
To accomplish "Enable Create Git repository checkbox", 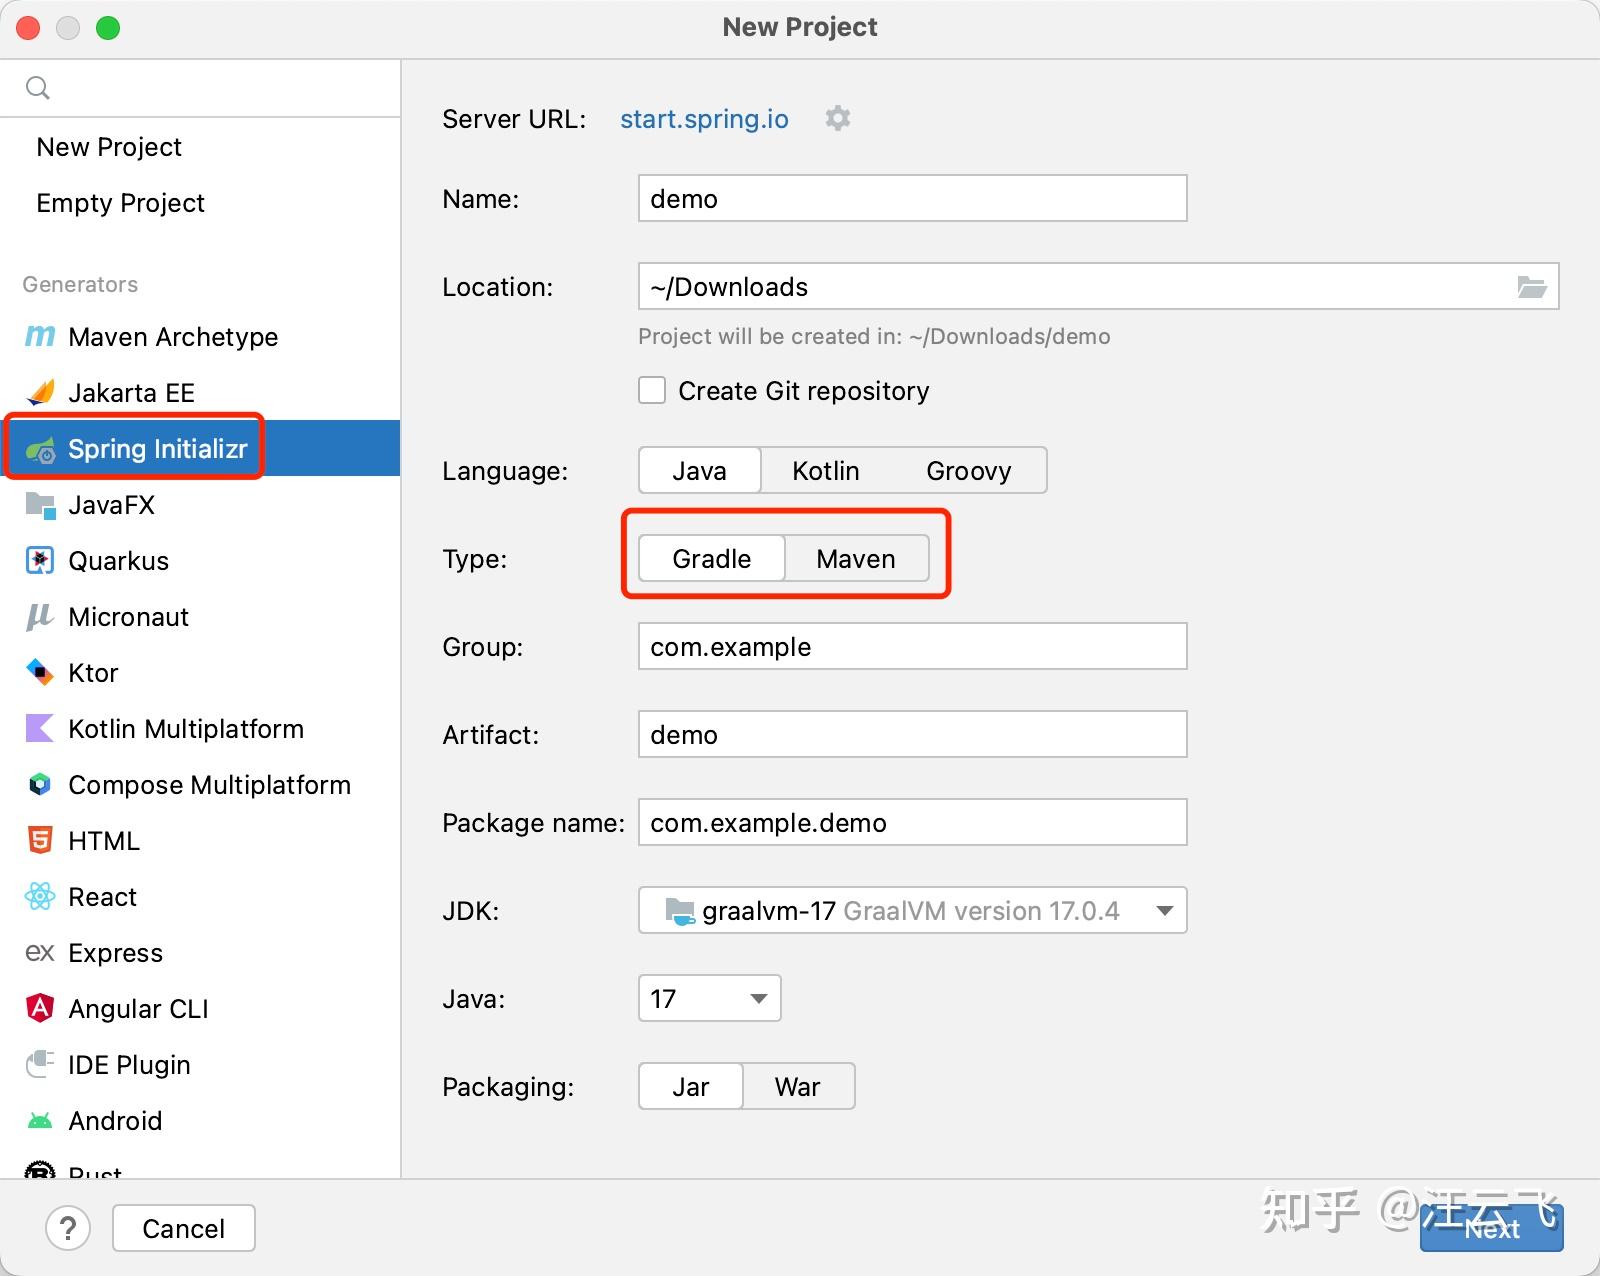I will 652,390.
